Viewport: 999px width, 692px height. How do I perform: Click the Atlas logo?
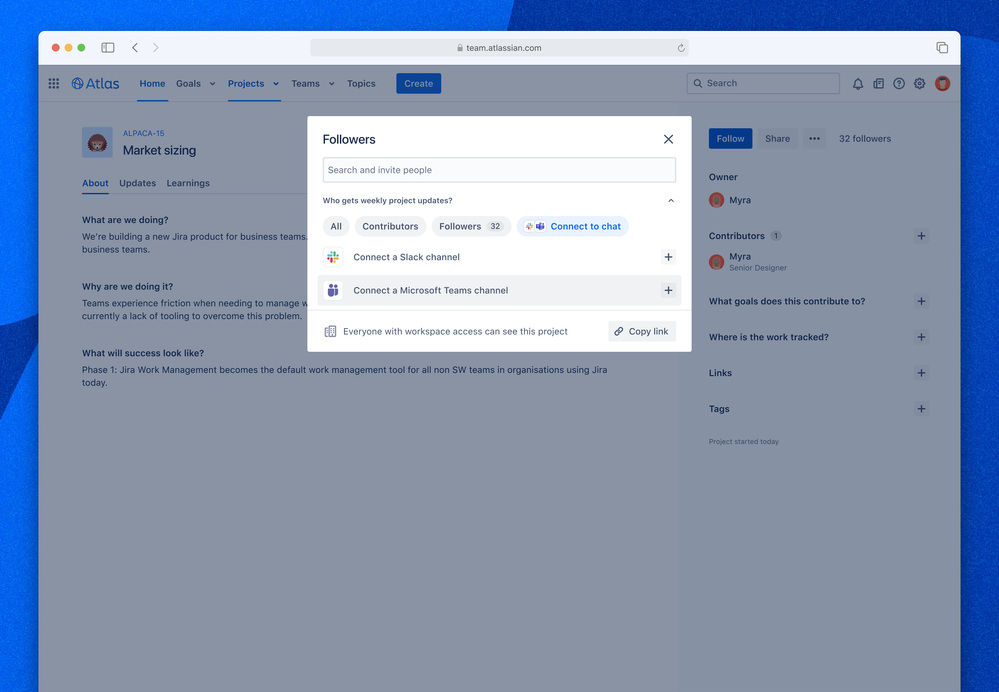pyautogui.click(x=96, y=83)
